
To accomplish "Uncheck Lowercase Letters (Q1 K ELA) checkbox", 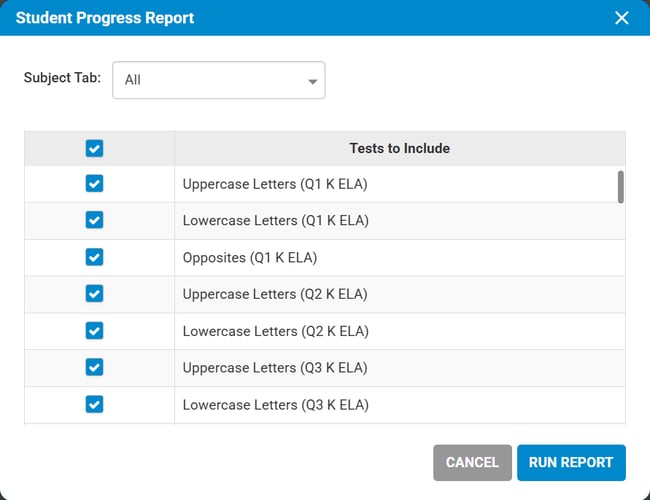I will coord(94,220).
